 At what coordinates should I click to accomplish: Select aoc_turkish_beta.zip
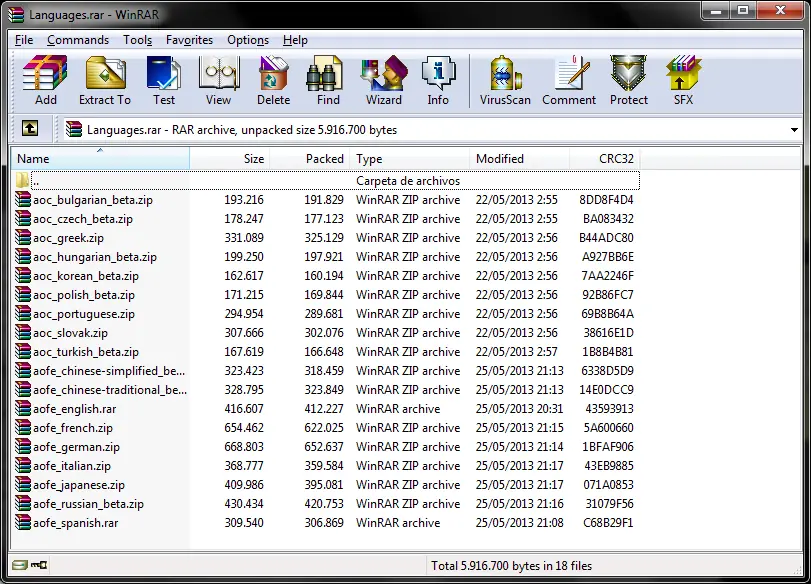pyautogui.click(x=86, y=352)
